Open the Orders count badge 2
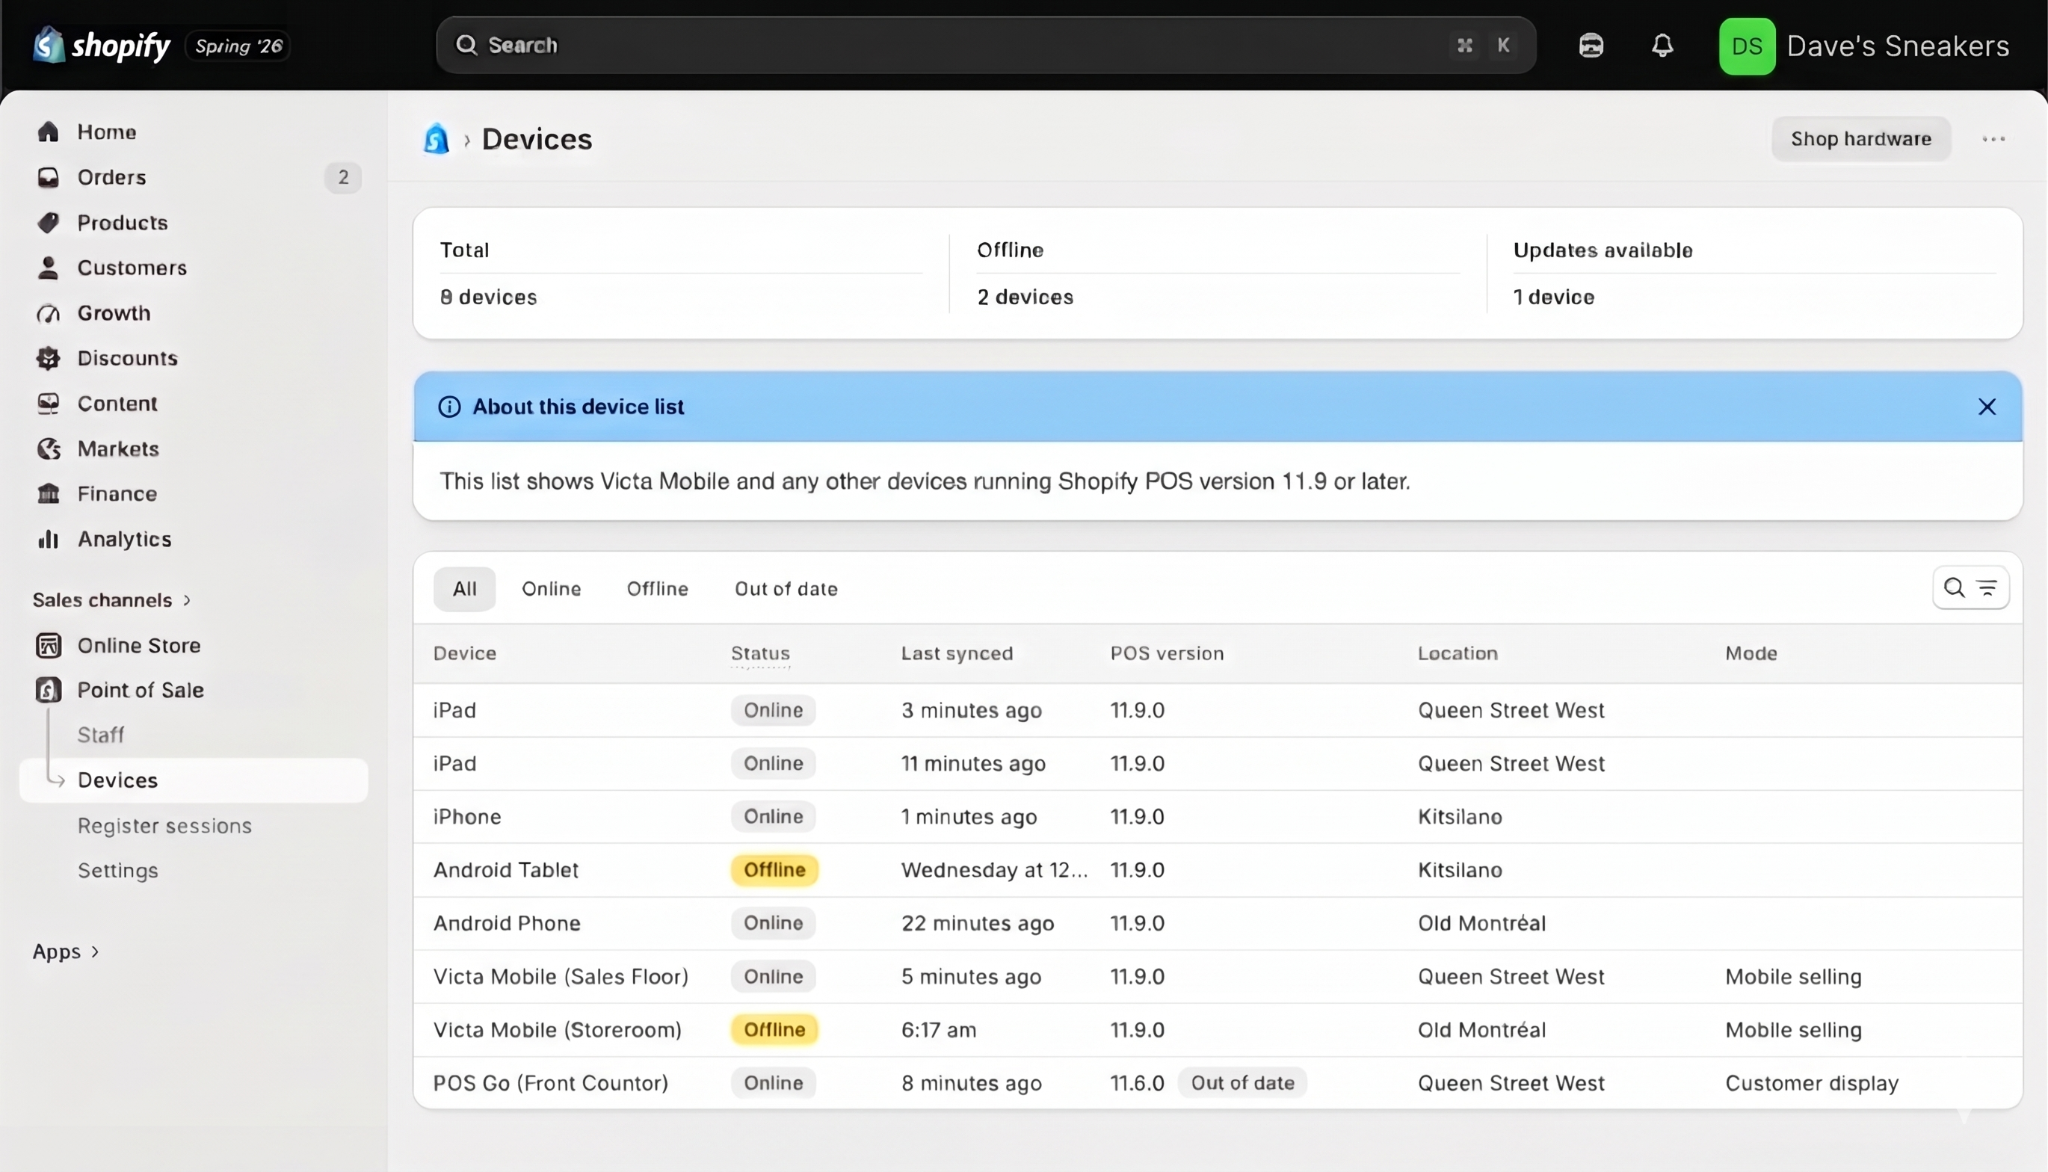 click(343, 177)
